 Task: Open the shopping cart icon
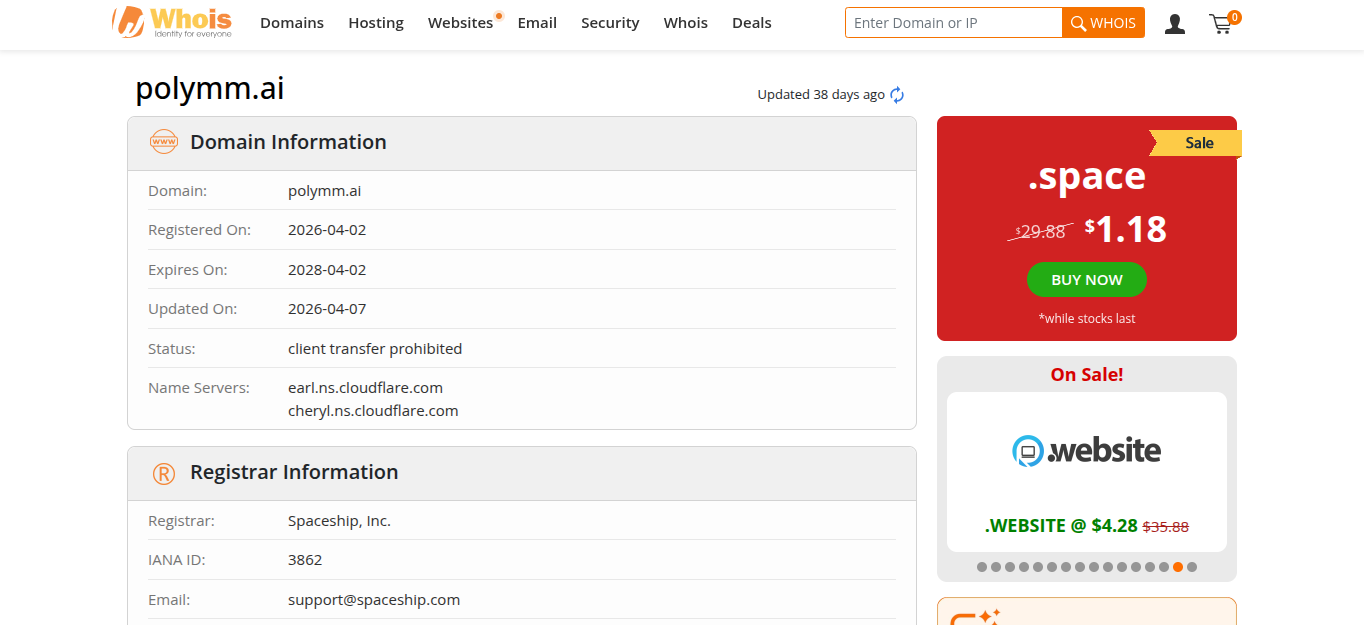click(x=1222, y=23)
